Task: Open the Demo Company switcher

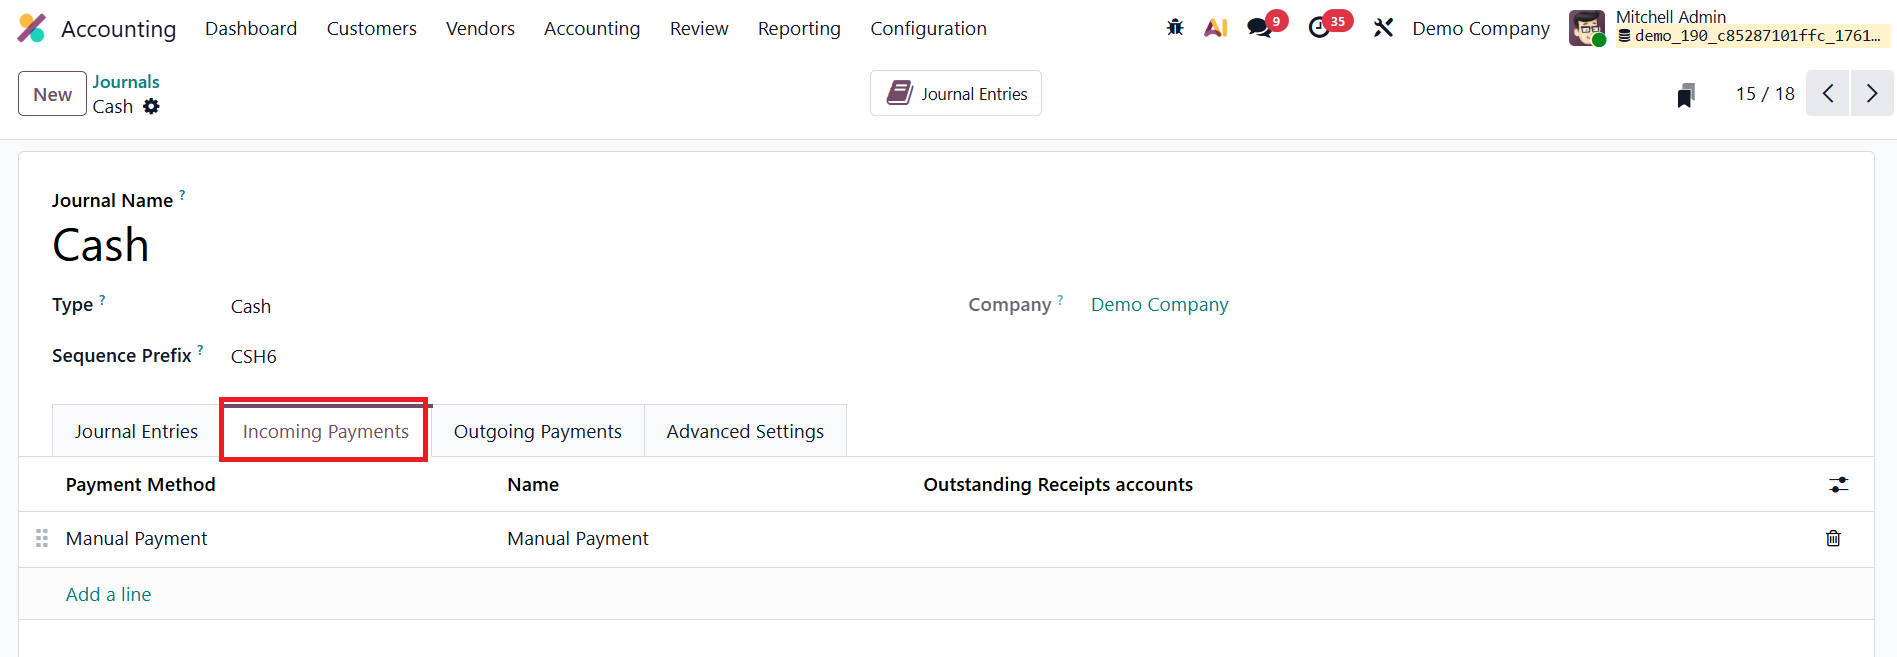Action: tap(1480, 28)
